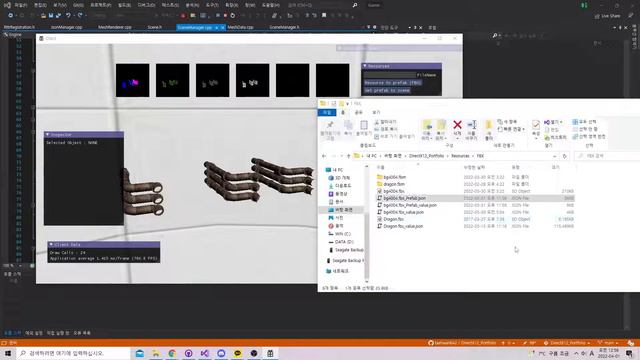Screen dimensions: 640x360
Task: Click the Undo icon in Visual Studio toolbar
Action: coord(68,16)
